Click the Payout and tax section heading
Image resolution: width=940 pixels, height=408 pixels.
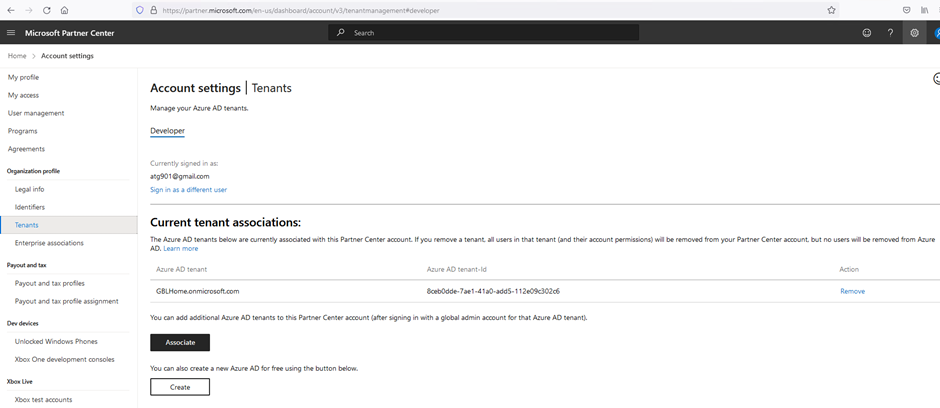click(26, 265)
